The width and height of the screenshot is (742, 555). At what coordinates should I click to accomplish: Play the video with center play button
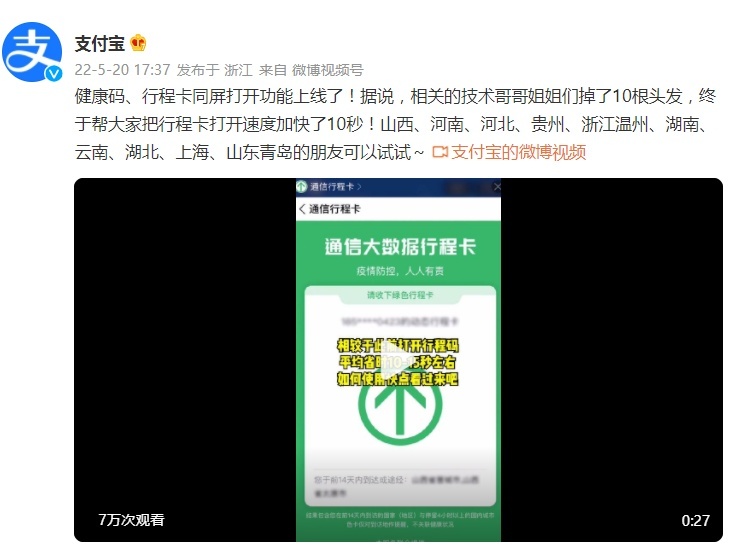click(398, 361)
